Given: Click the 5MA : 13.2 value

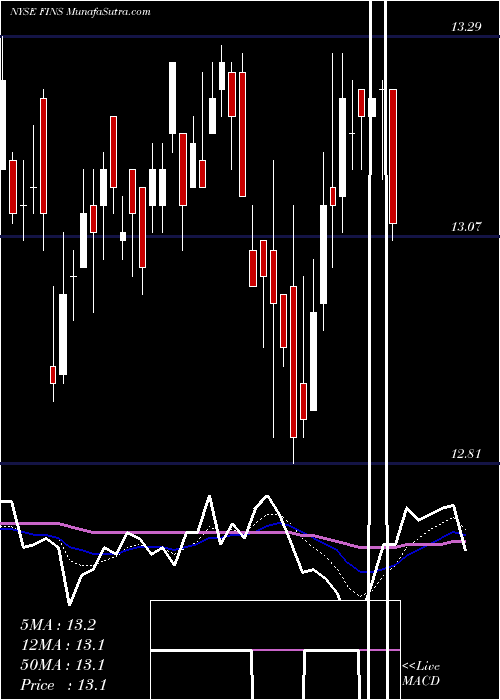Looking at the screenshot, I should coord(58,625).
